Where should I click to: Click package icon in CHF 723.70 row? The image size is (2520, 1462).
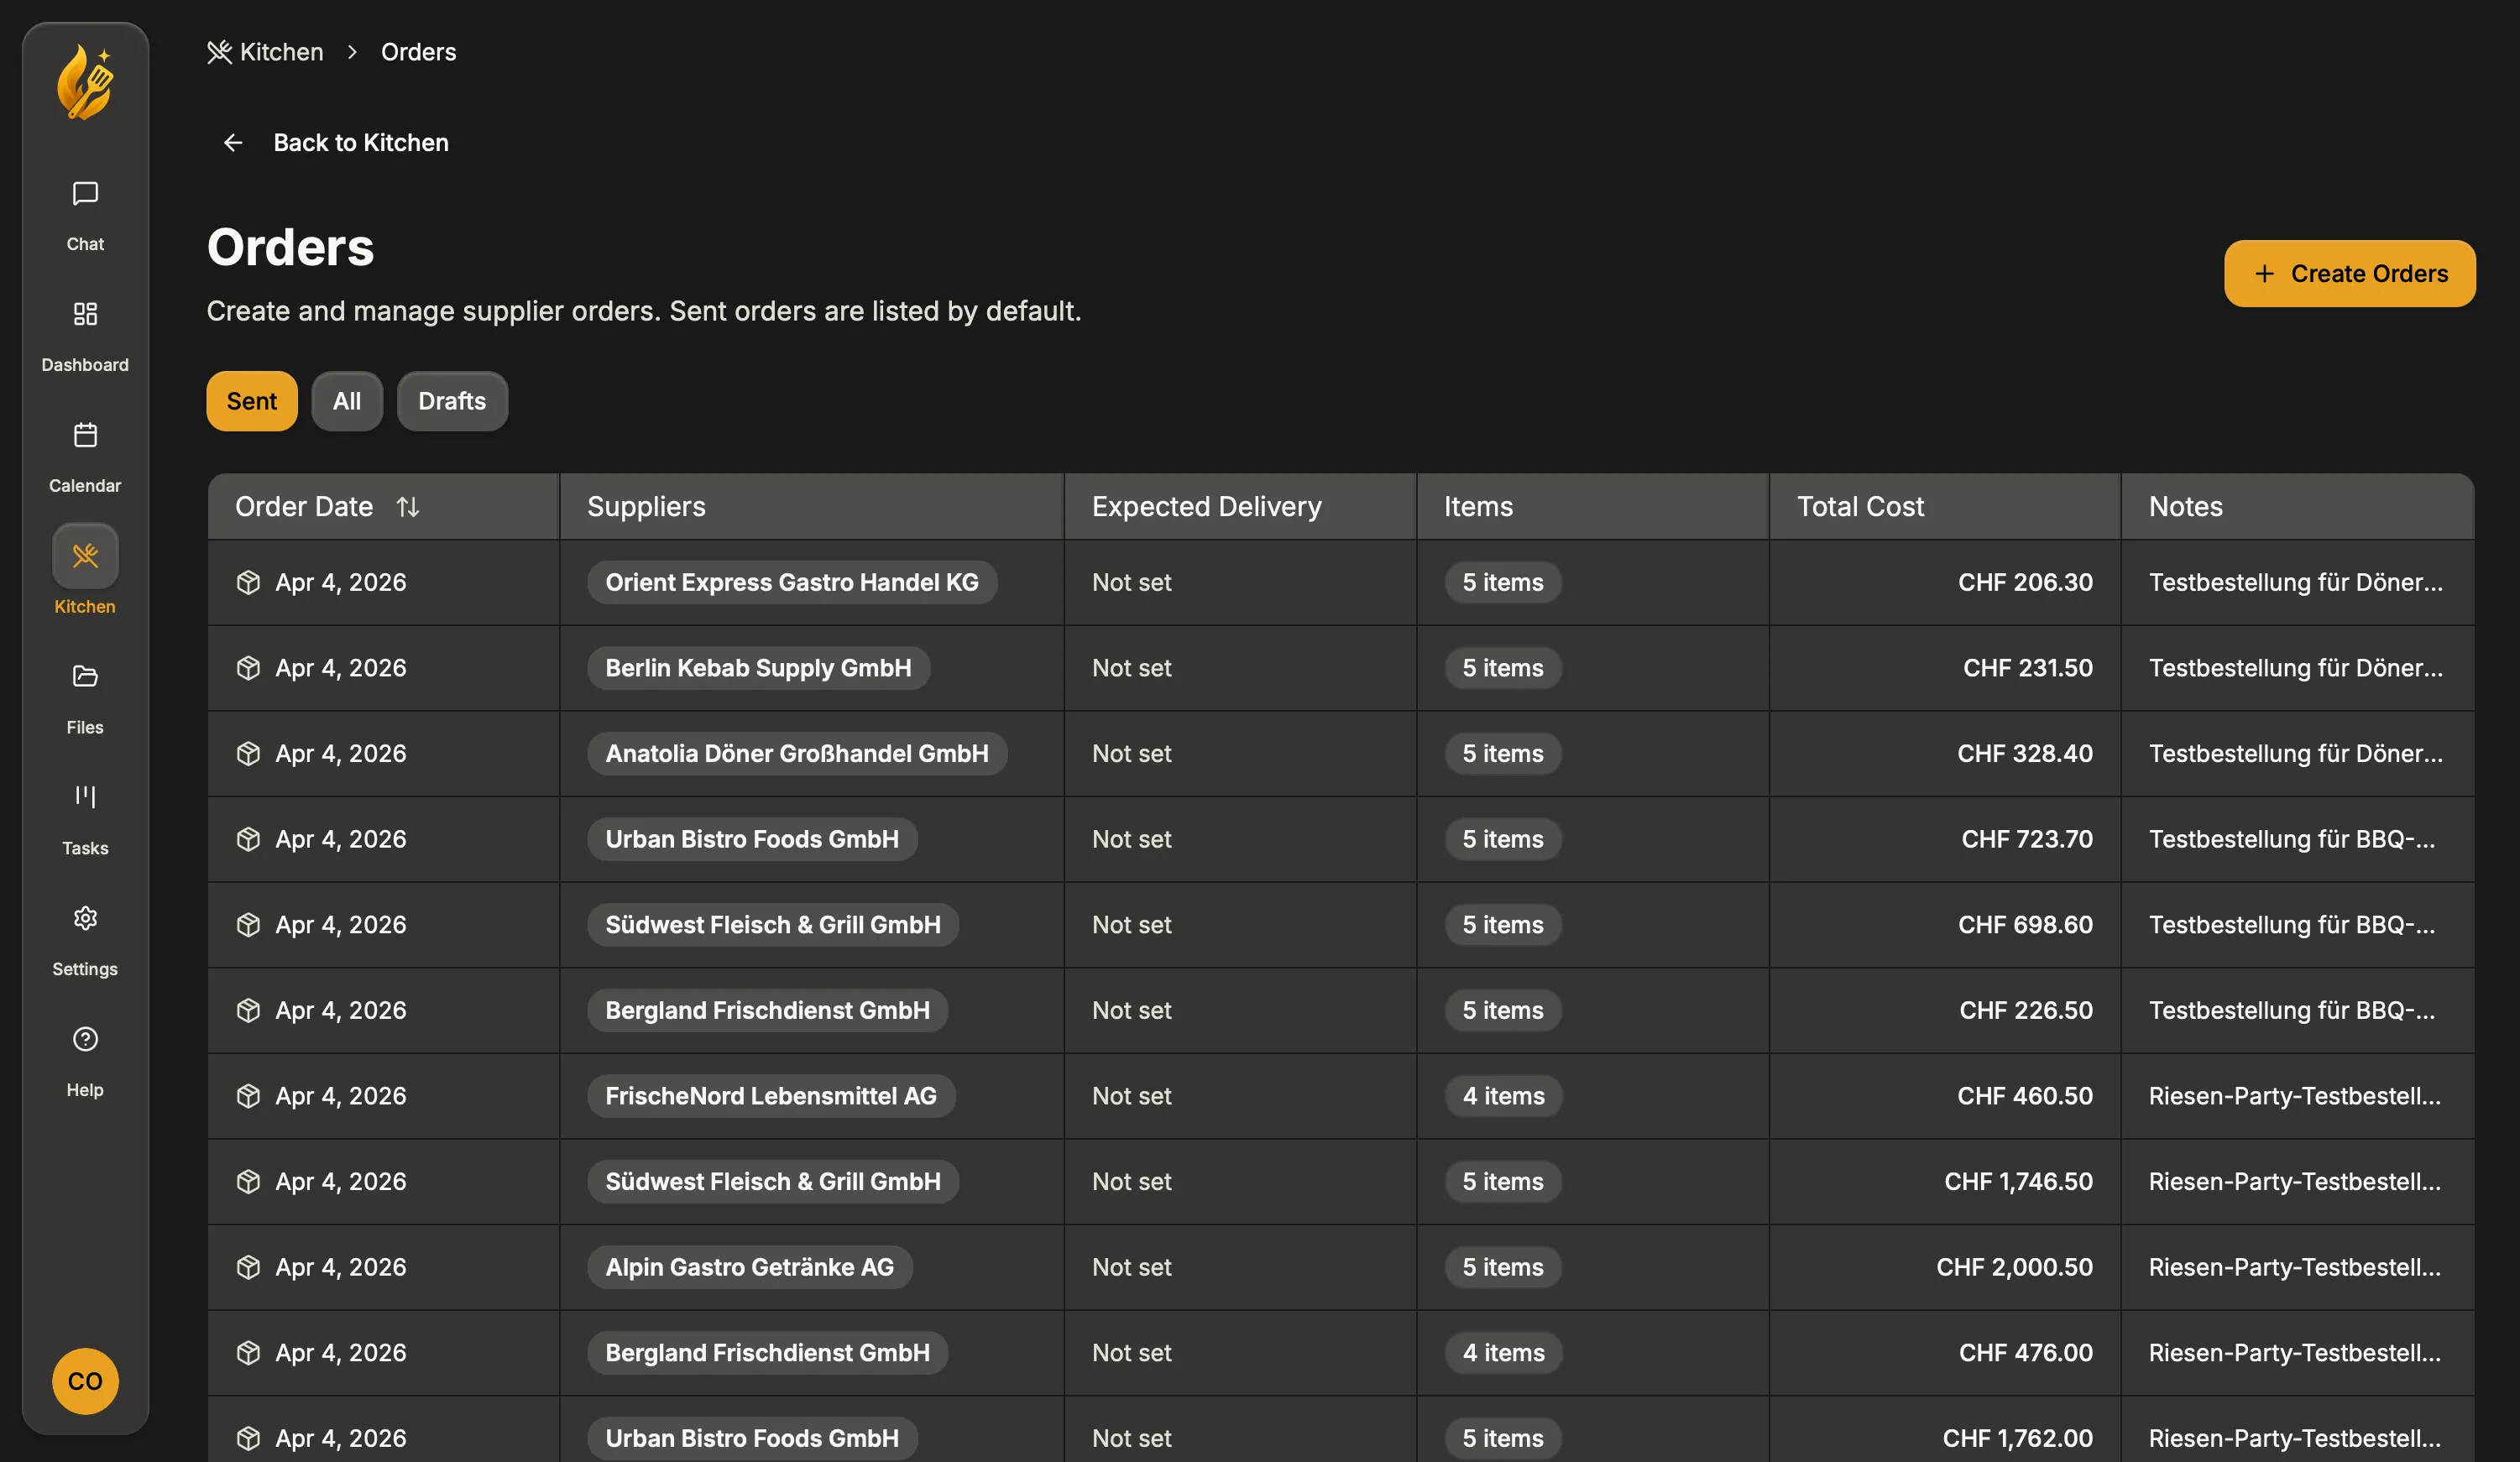[248, 839]
